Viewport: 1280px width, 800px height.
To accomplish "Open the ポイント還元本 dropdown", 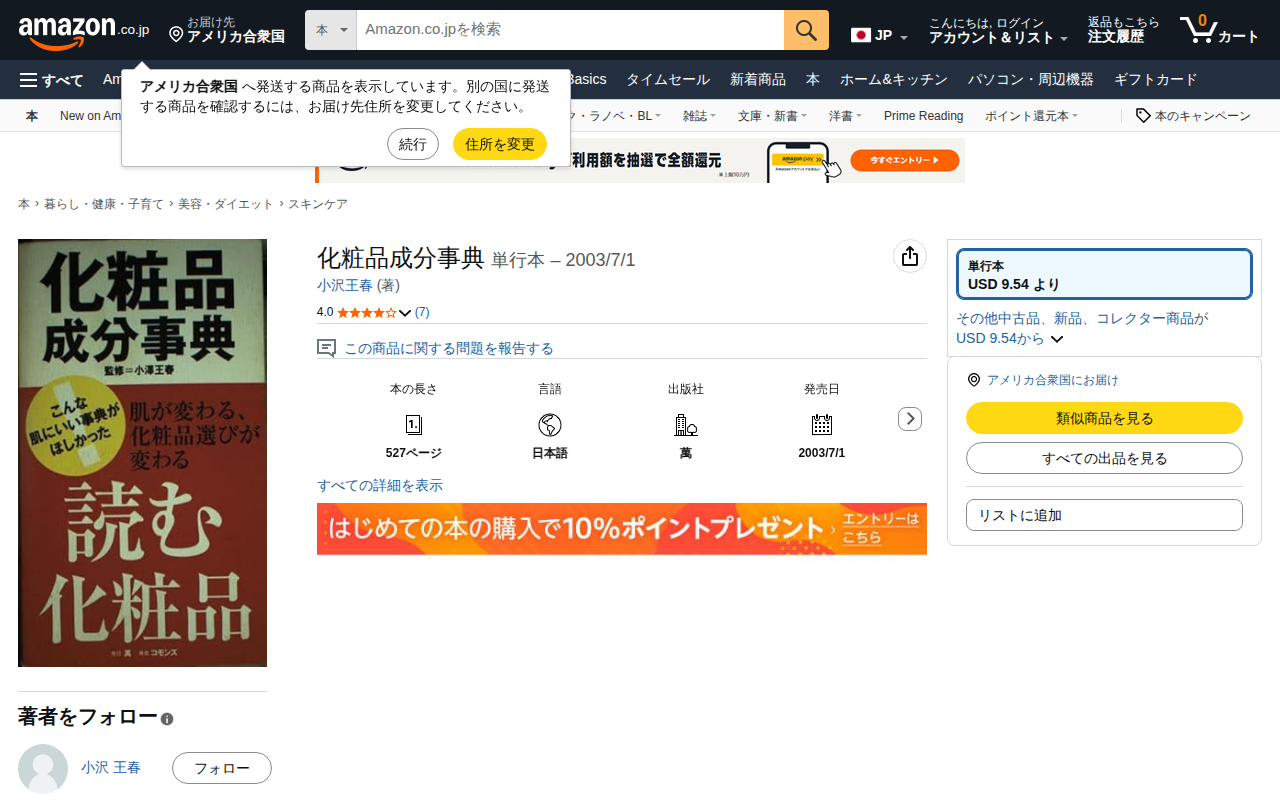I will coord(1031,116).
